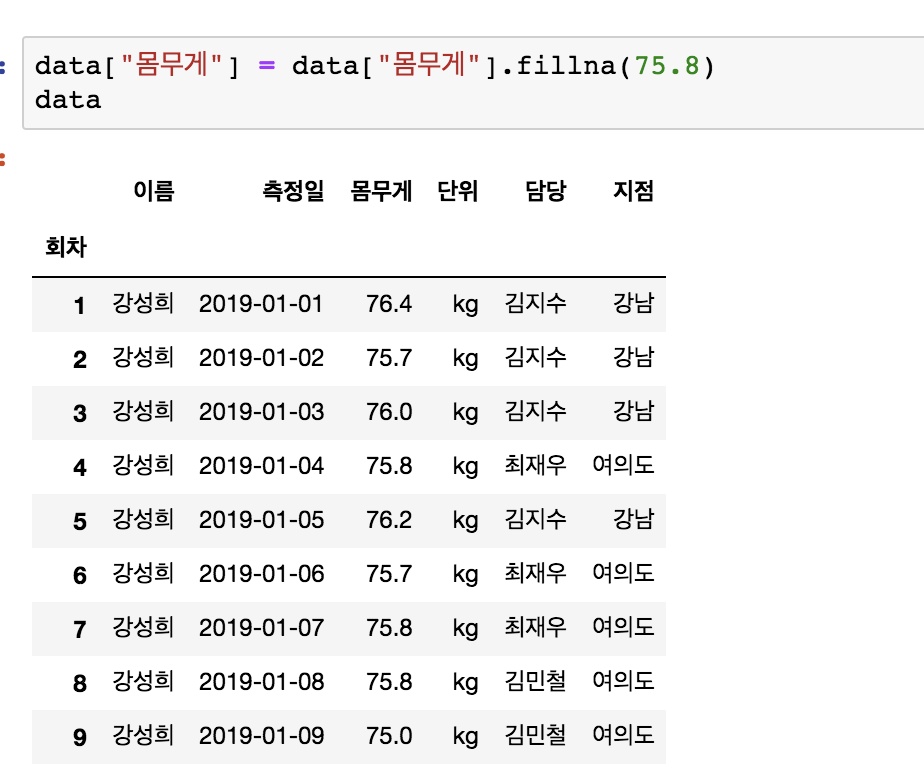The height and width of the screenshot is (782, 924).
Task: Select row index 1 in the table
Action: click(79, 304)
